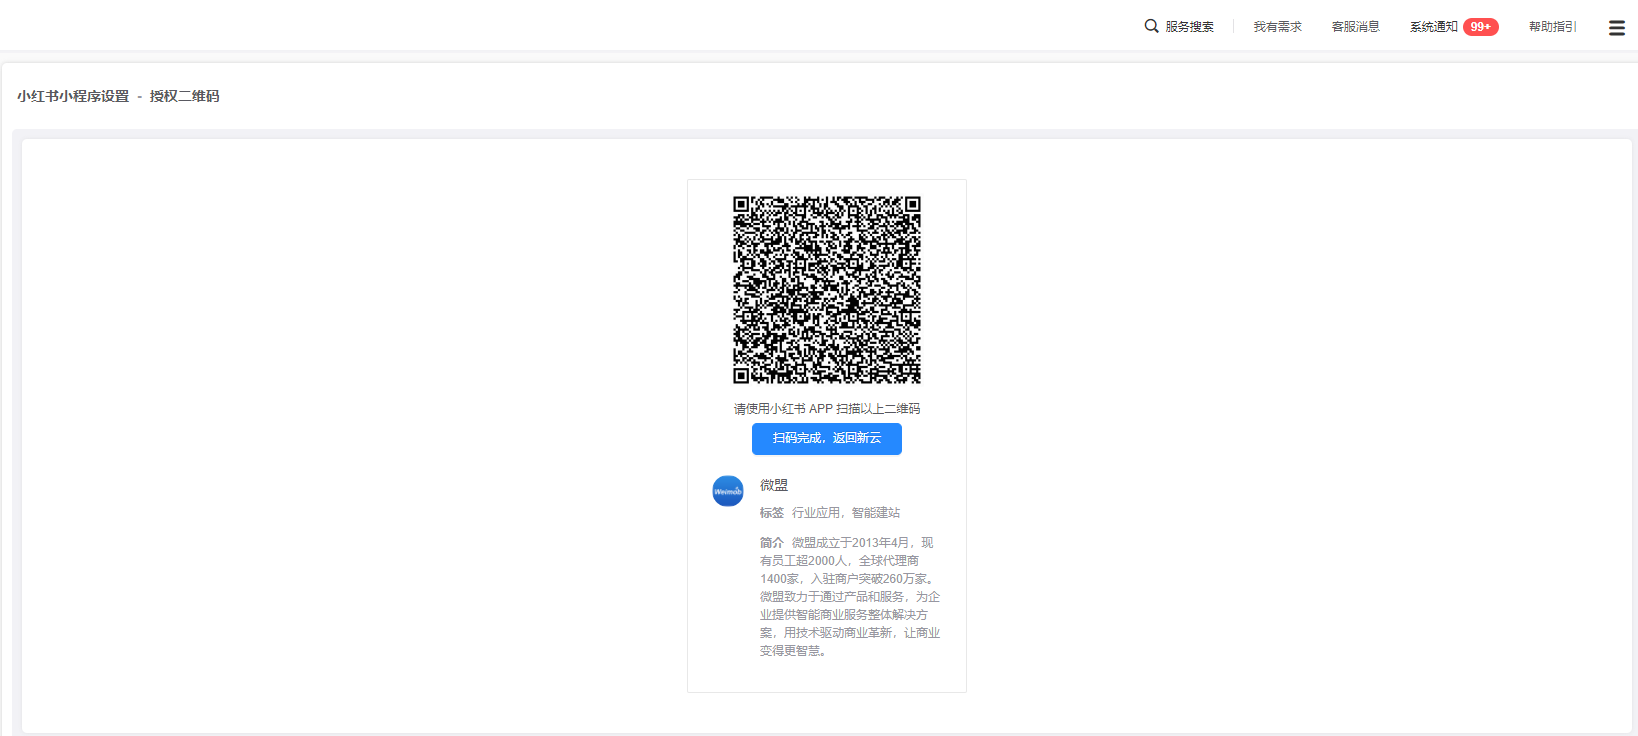The image size is (1638, 736).
Task: Click the authorization QR code image
Action: (826, 290)
